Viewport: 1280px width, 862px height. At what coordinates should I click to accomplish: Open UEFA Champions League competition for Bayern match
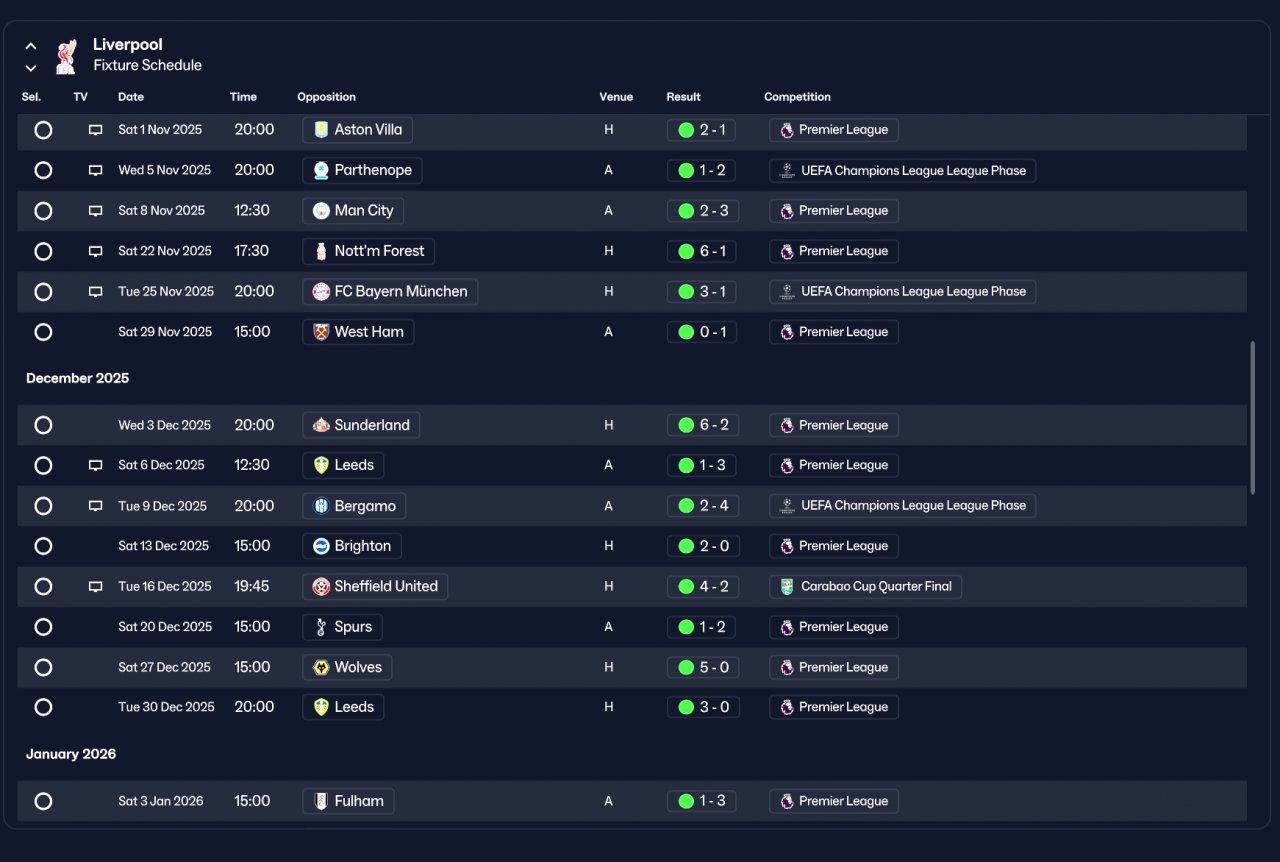903,292
